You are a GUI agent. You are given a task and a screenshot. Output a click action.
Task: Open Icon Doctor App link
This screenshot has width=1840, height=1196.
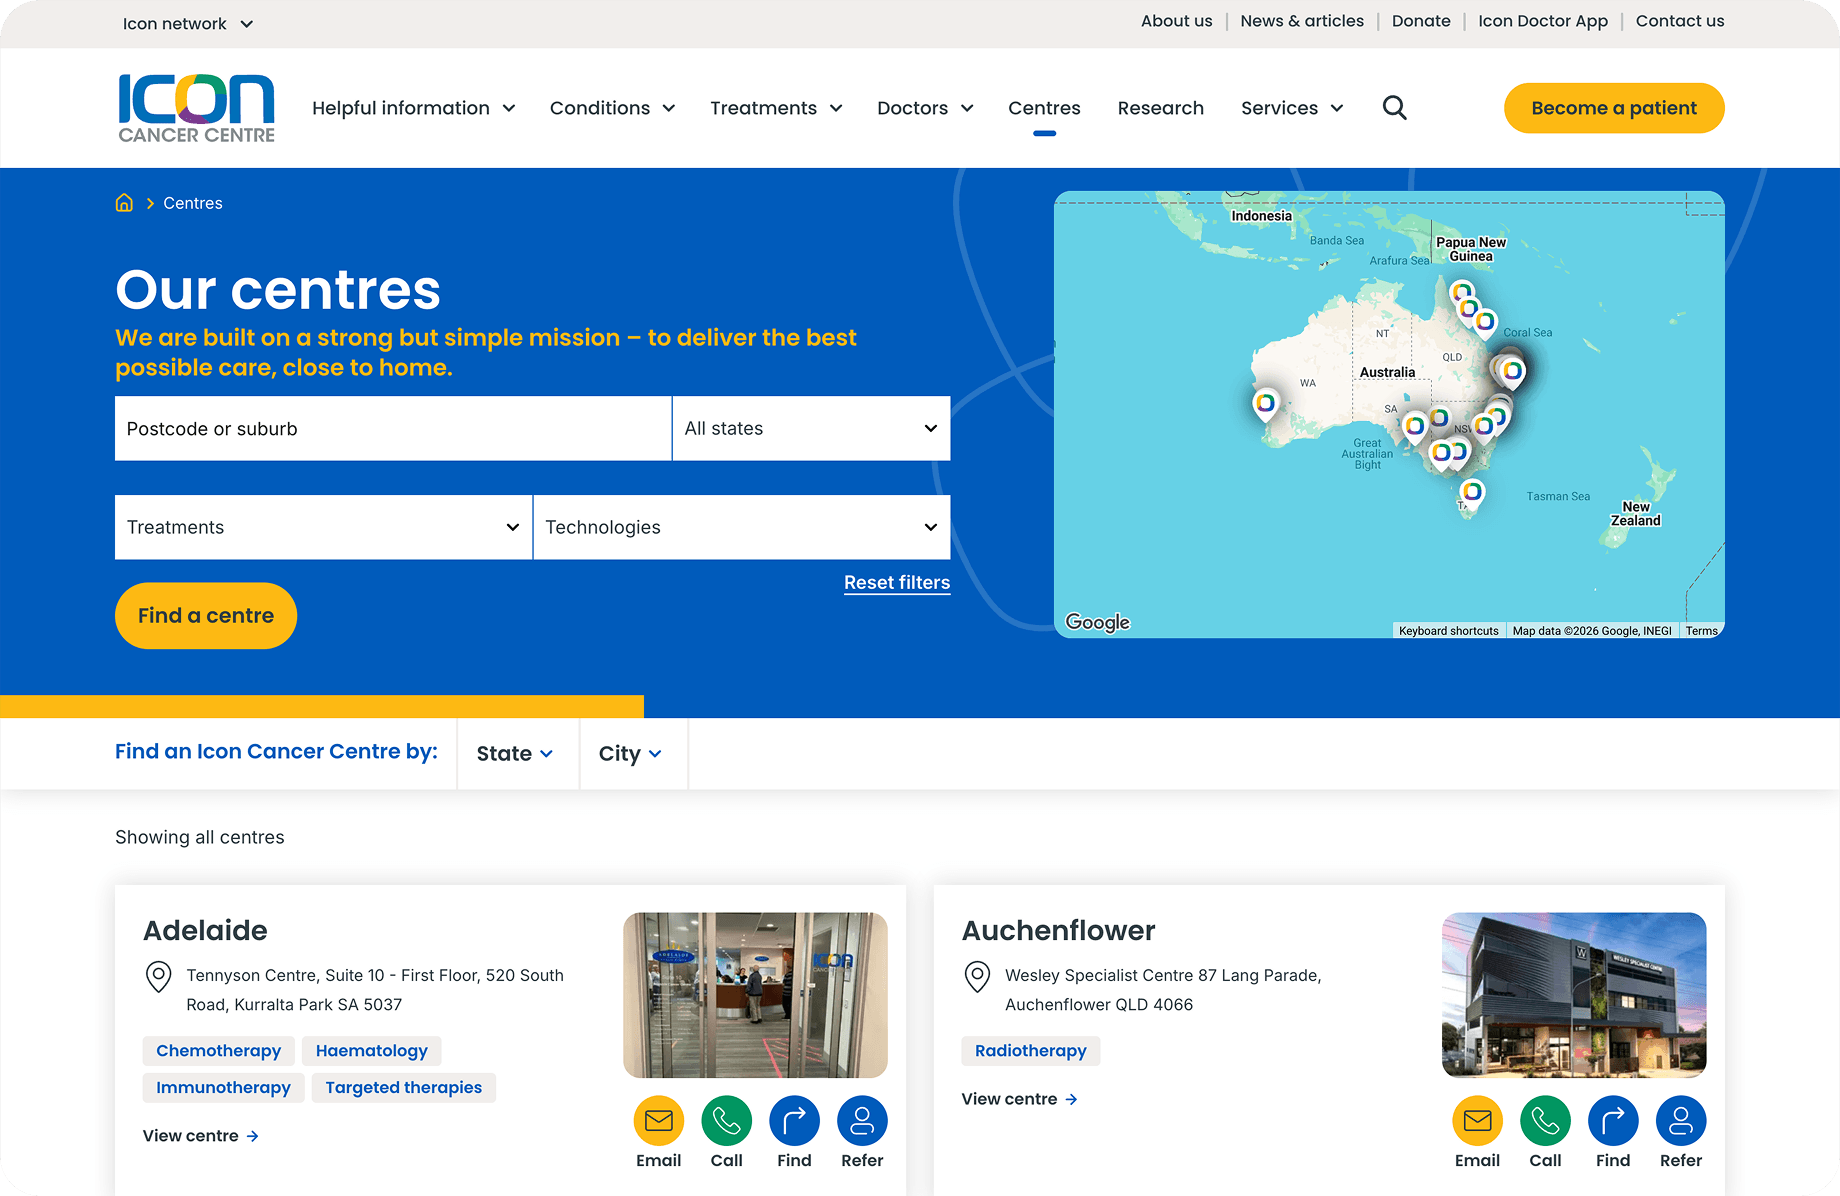pos(1543,21)
